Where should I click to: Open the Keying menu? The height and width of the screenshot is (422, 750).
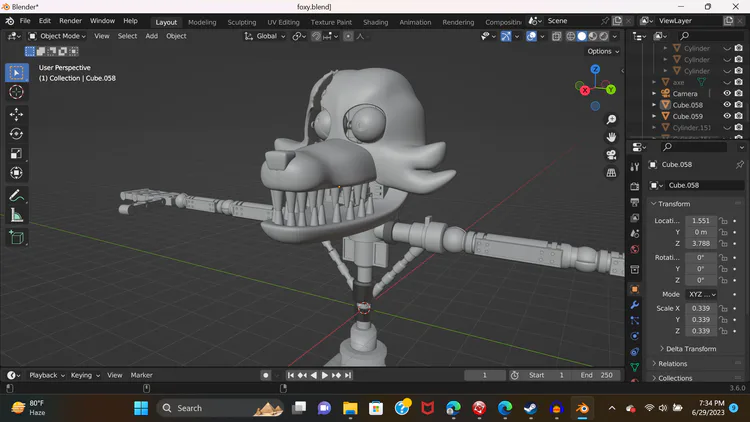click(85, 376)
